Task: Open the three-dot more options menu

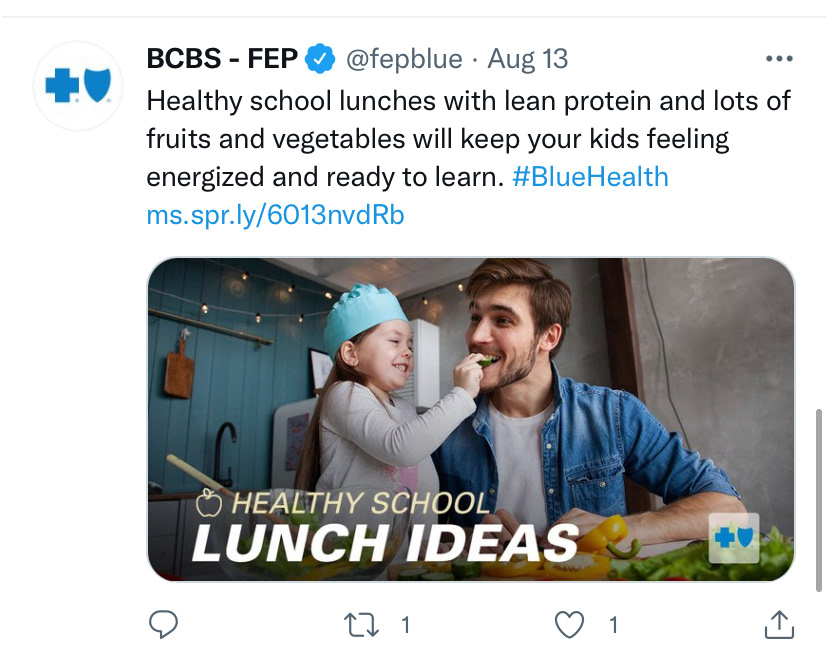Action: click(x=779, y=59)
